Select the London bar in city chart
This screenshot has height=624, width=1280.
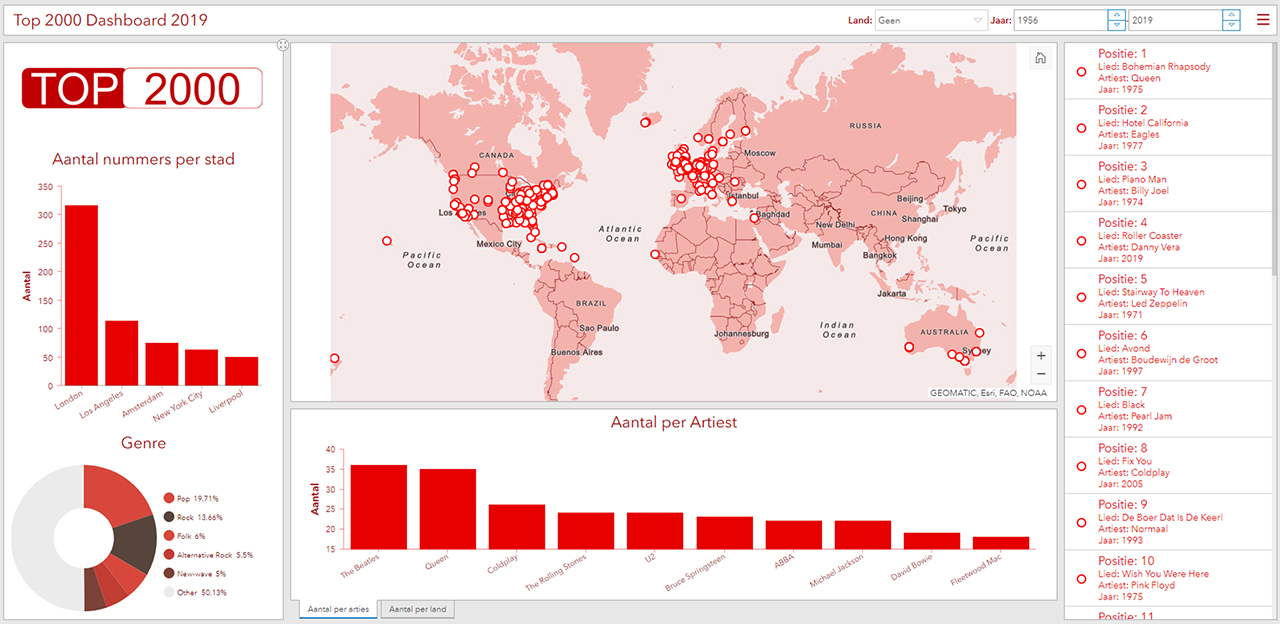point(82,295)
